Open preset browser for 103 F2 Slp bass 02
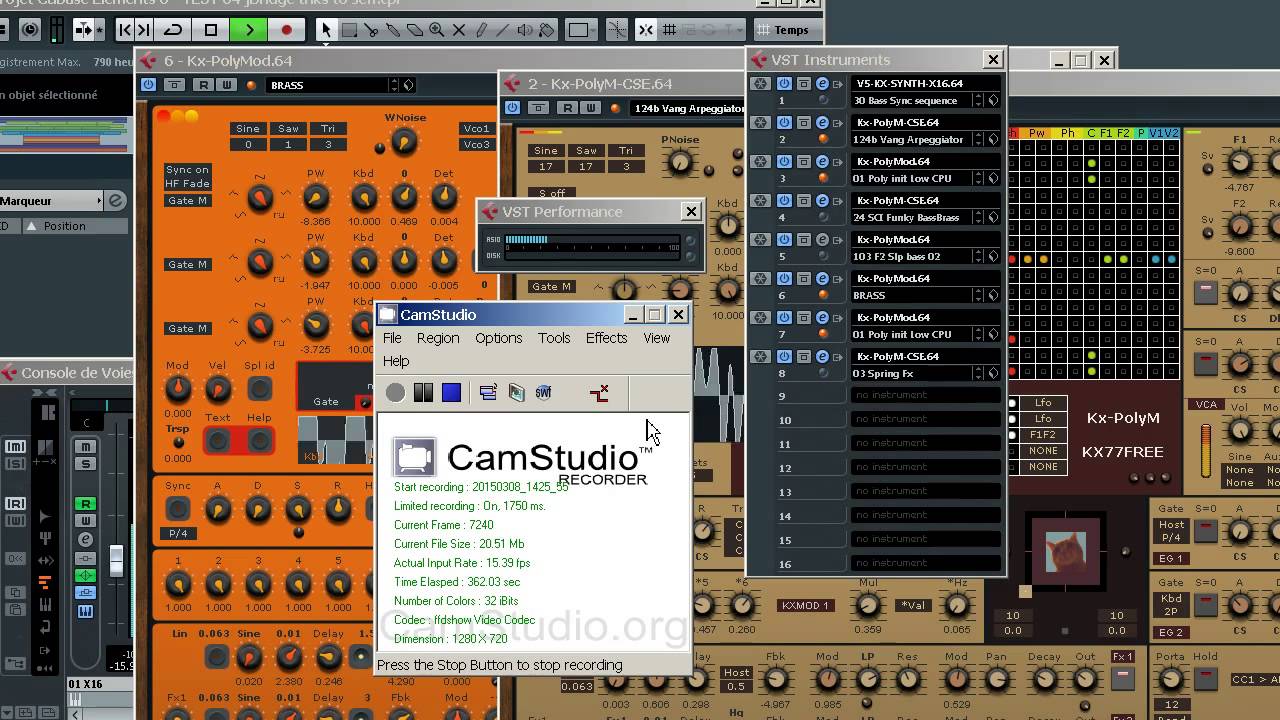The width and height of the screenshot is (1280, 720). coord(993,256)
